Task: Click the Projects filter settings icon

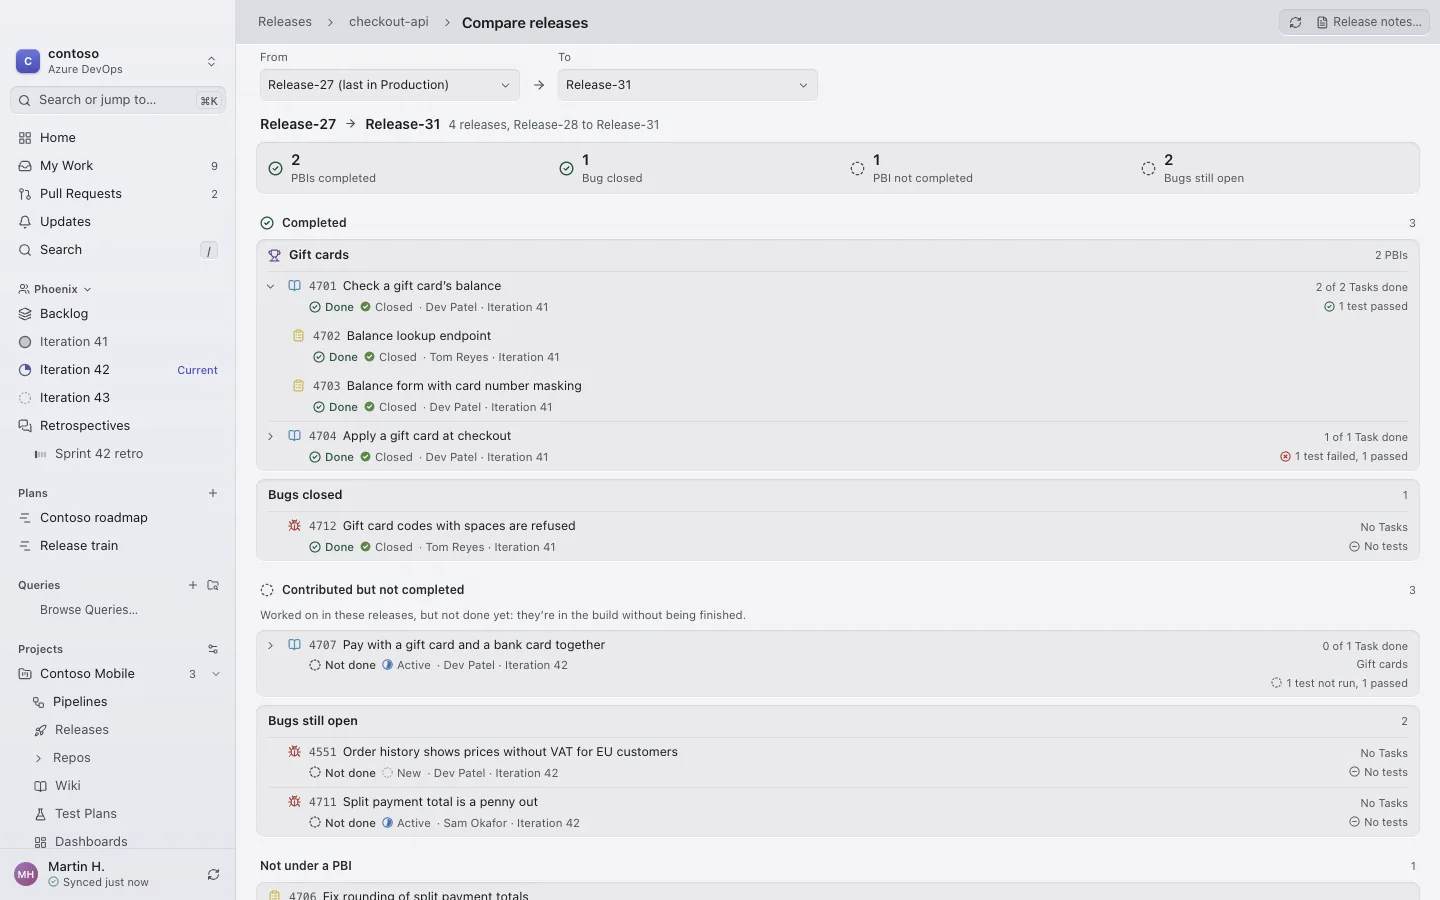Action: pyautogui.click(x=213, y=649)
